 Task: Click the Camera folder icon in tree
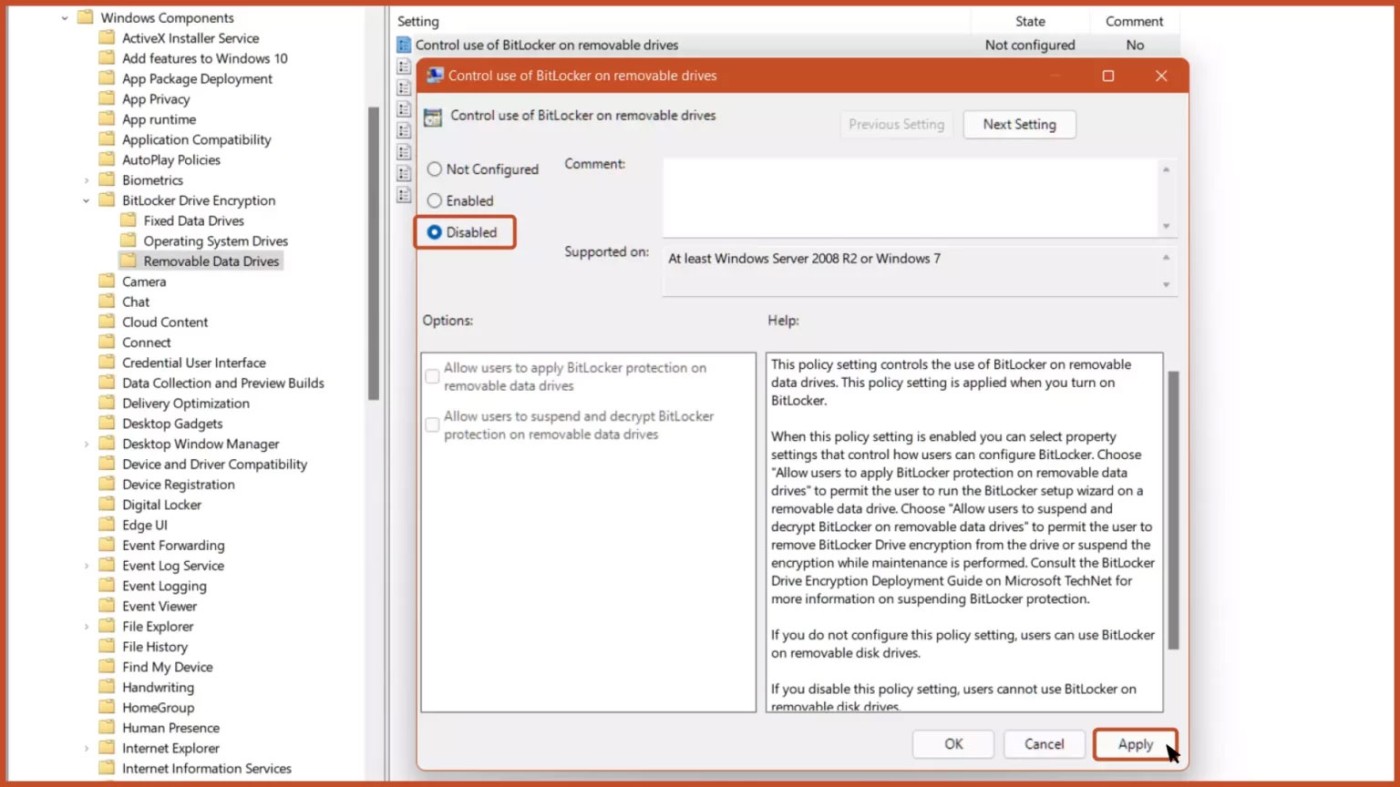[x=107, y=282]
